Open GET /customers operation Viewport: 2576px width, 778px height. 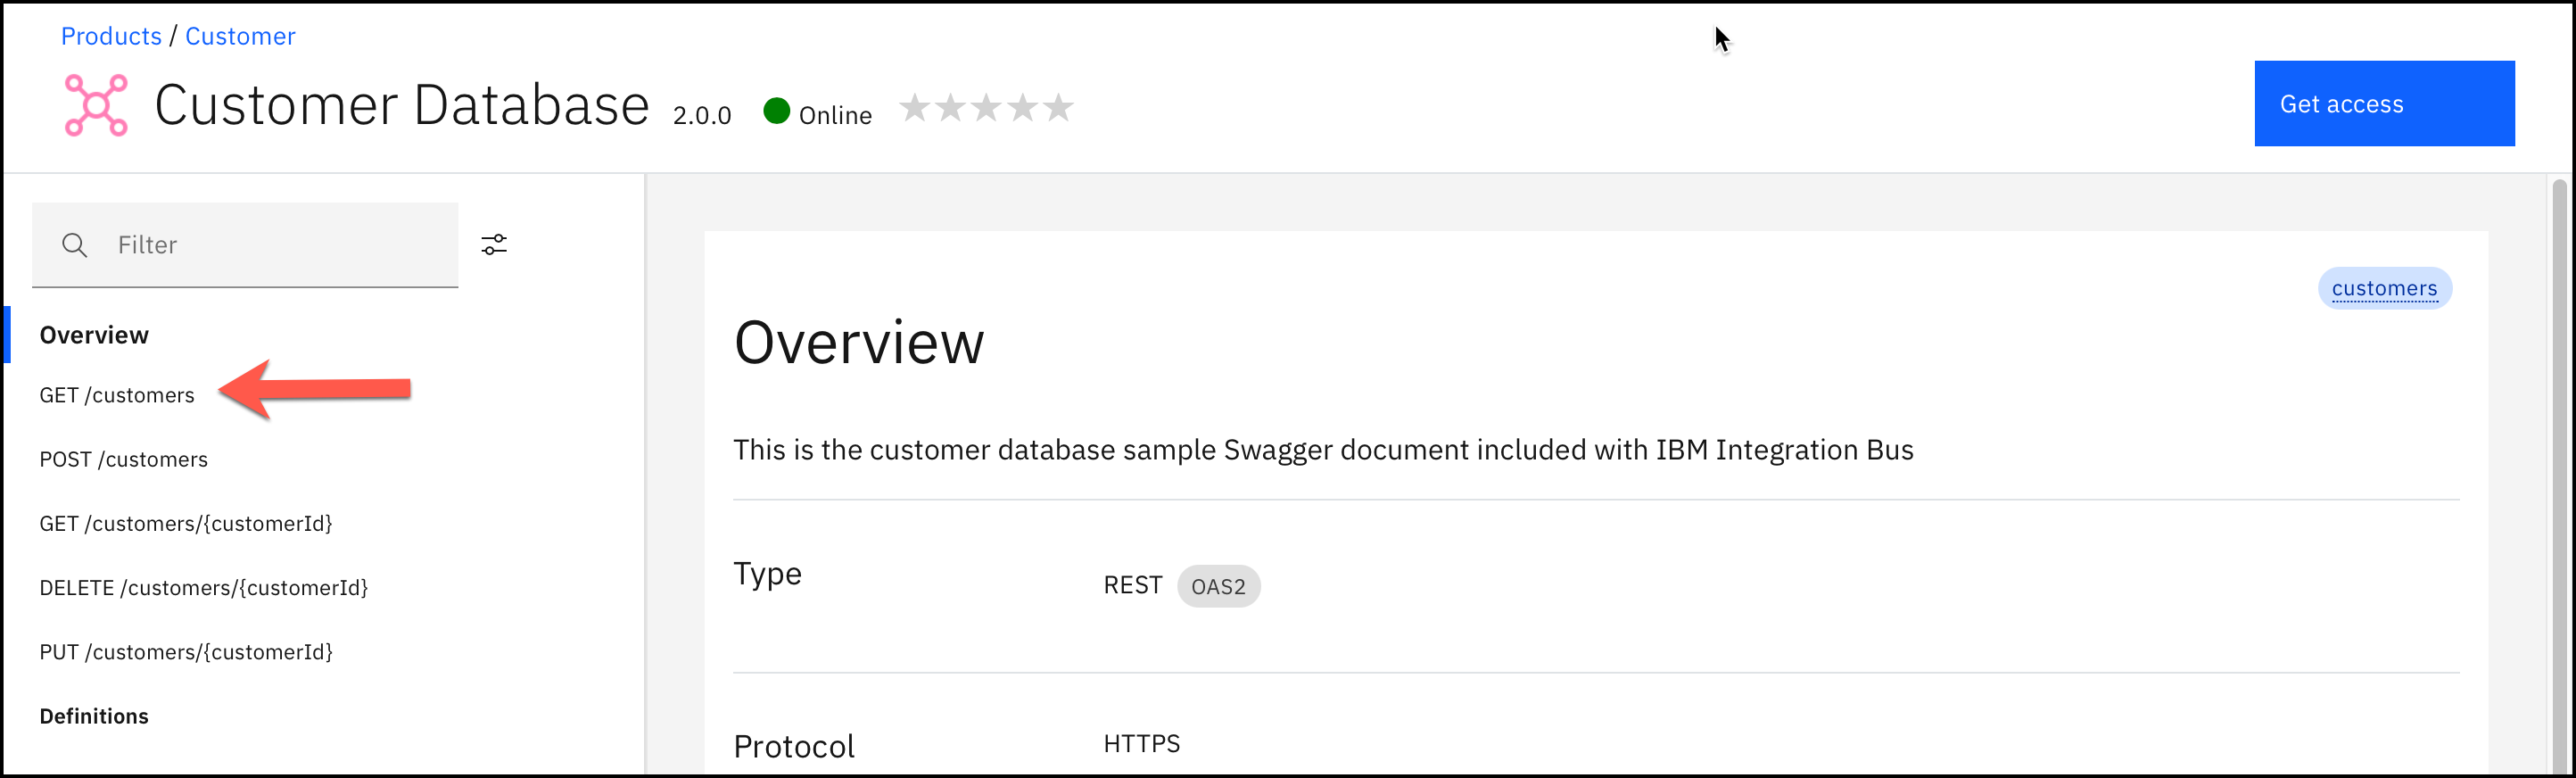tap(117, 395)
